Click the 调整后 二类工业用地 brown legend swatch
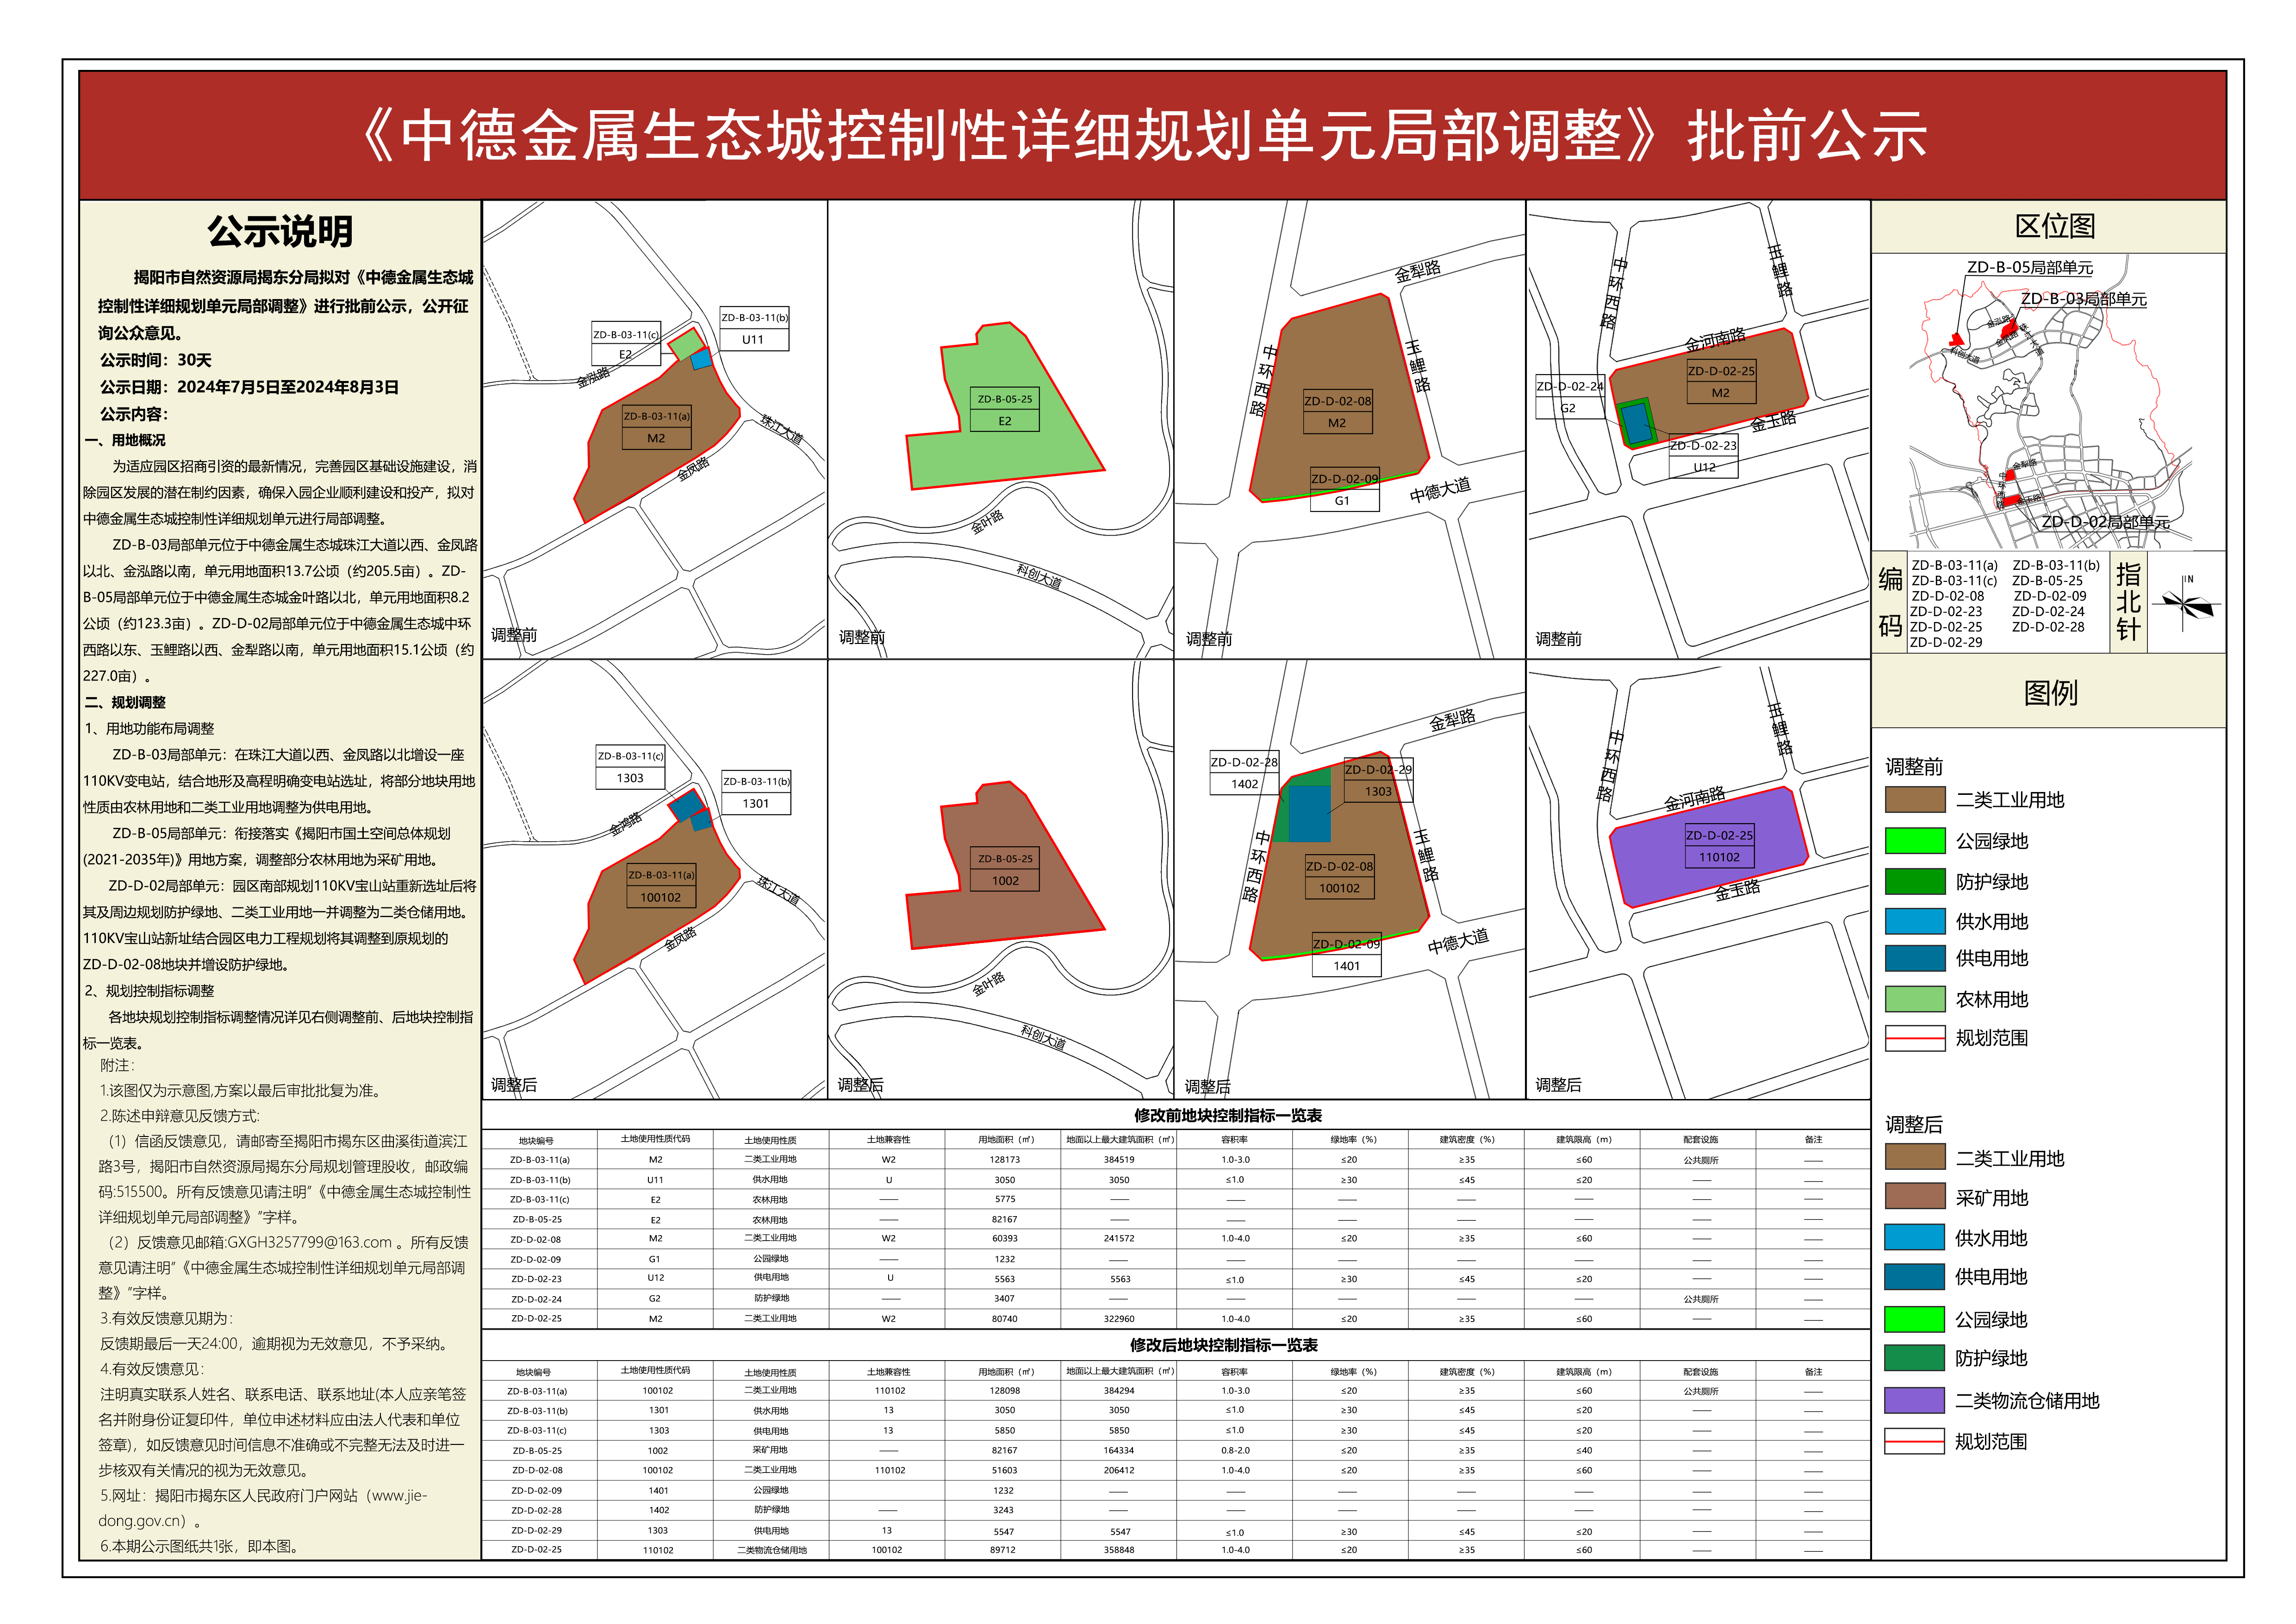 pos(1914,1157)
